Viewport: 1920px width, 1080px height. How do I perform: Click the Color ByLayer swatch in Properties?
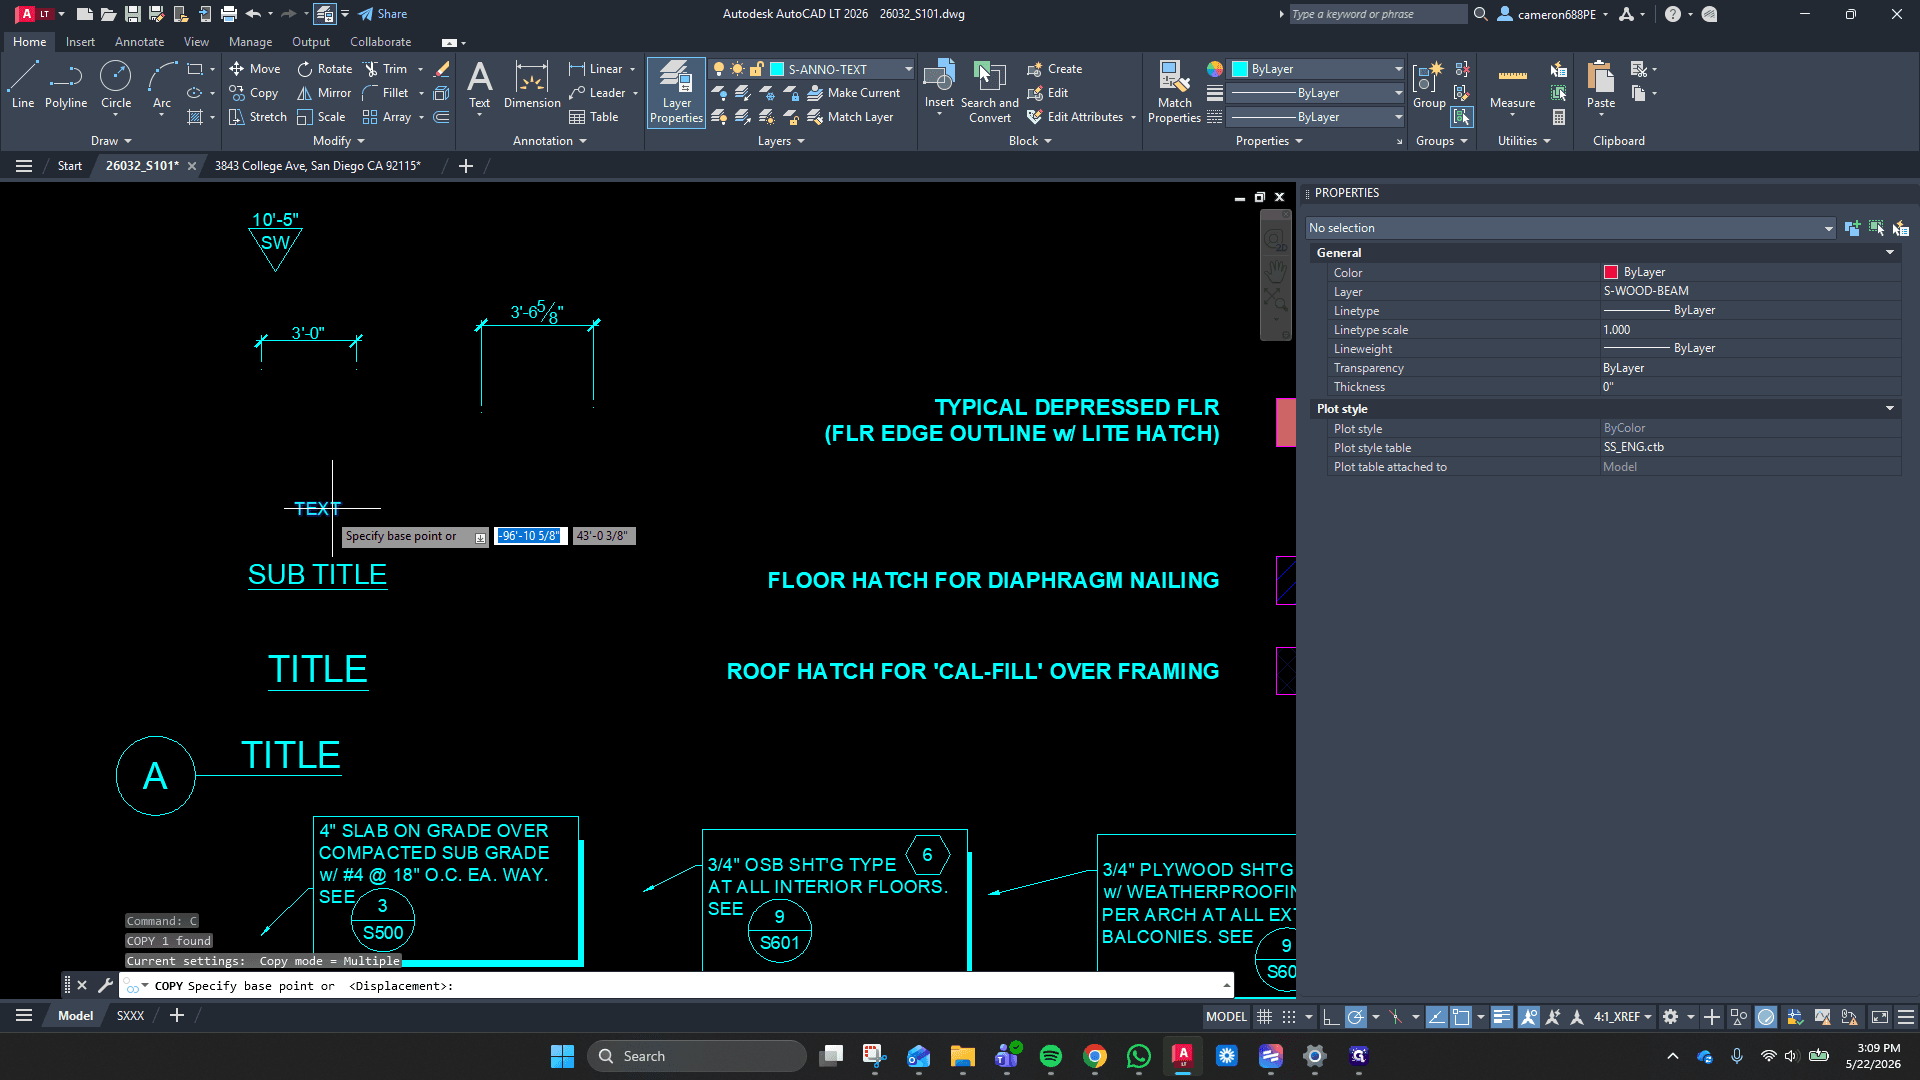tap(1611, 272)
